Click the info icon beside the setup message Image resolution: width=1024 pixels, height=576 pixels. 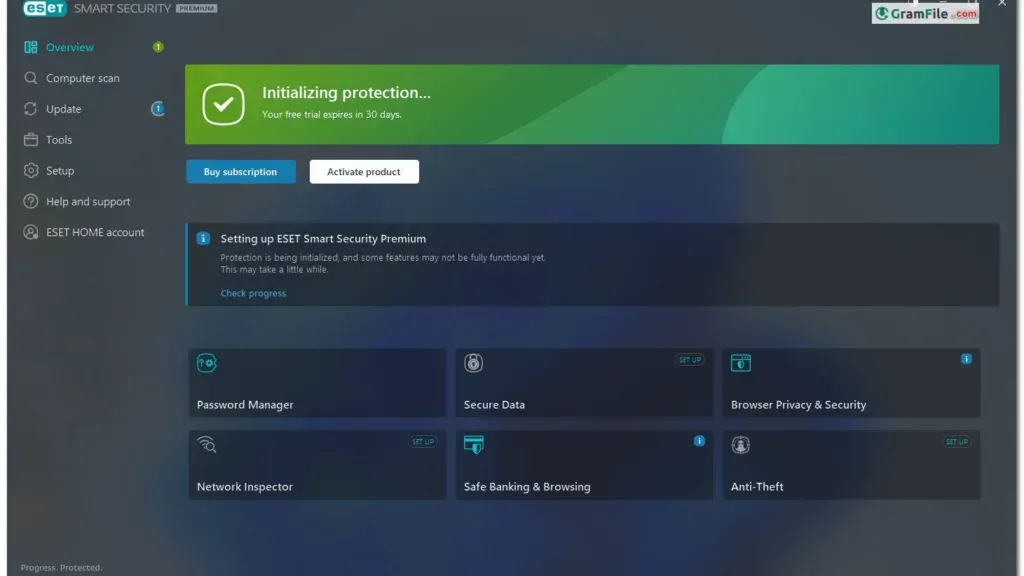203,238
